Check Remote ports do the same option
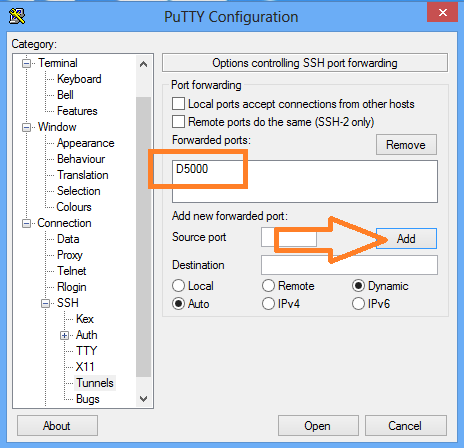The width and height of the screenshot is (464, 448). click(x=178, y=122)
